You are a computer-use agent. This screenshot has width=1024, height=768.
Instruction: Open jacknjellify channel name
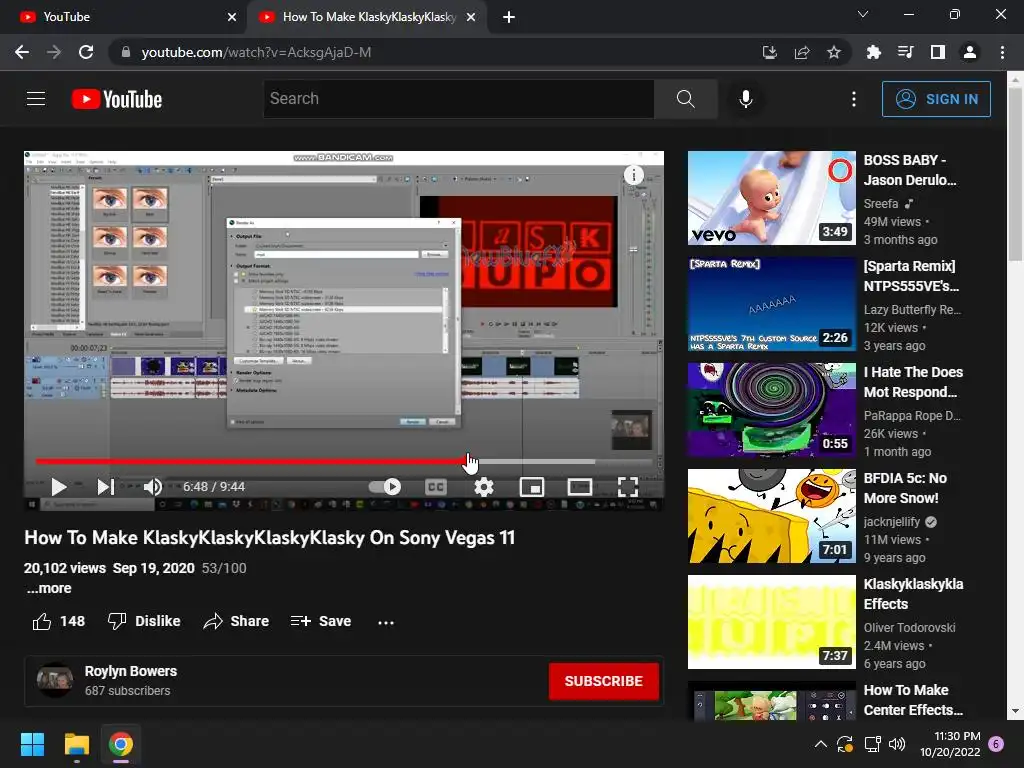click(x=891, y=522)
